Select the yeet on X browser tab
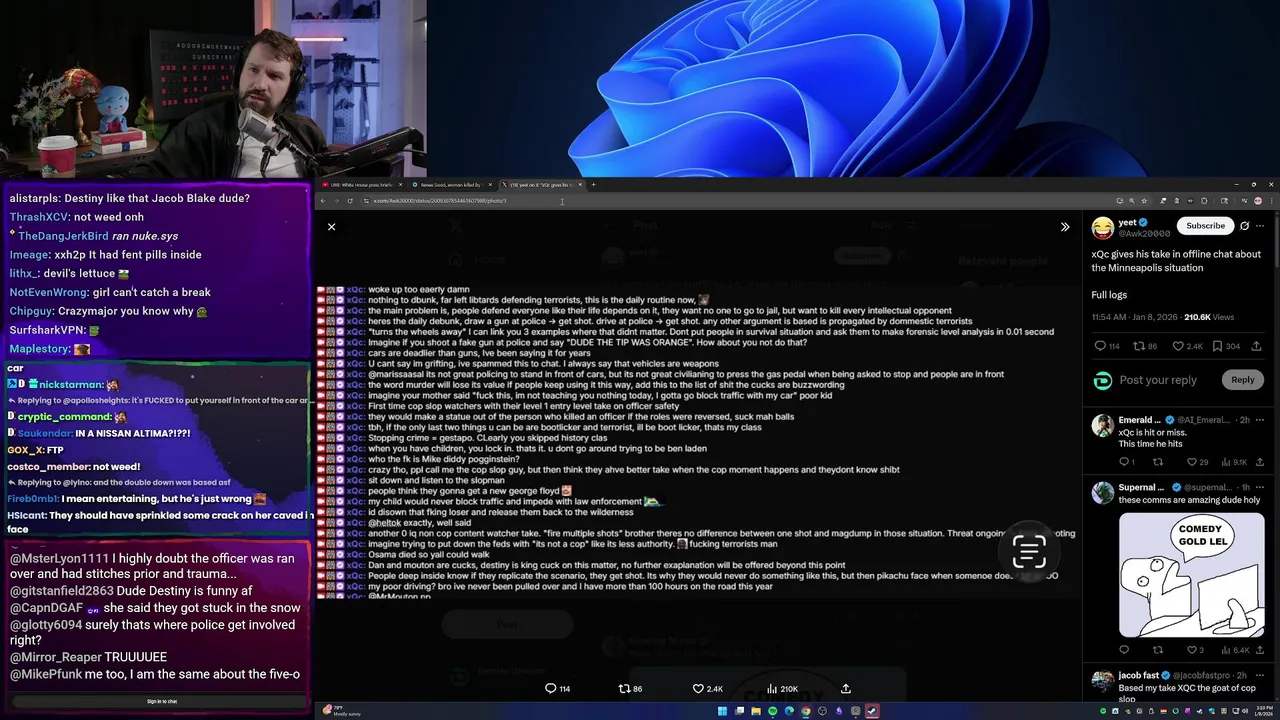 click(x=541, y=185)
